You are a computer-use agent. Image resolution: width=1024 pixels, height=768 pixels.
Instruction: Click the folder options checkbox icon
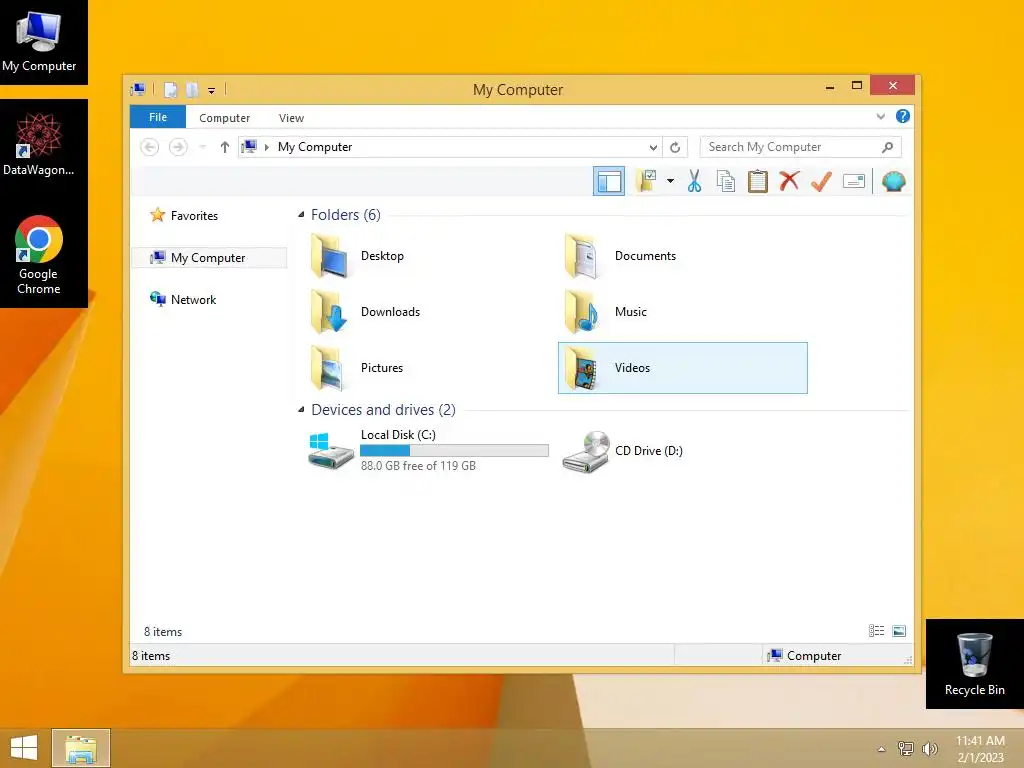[647, 181]
